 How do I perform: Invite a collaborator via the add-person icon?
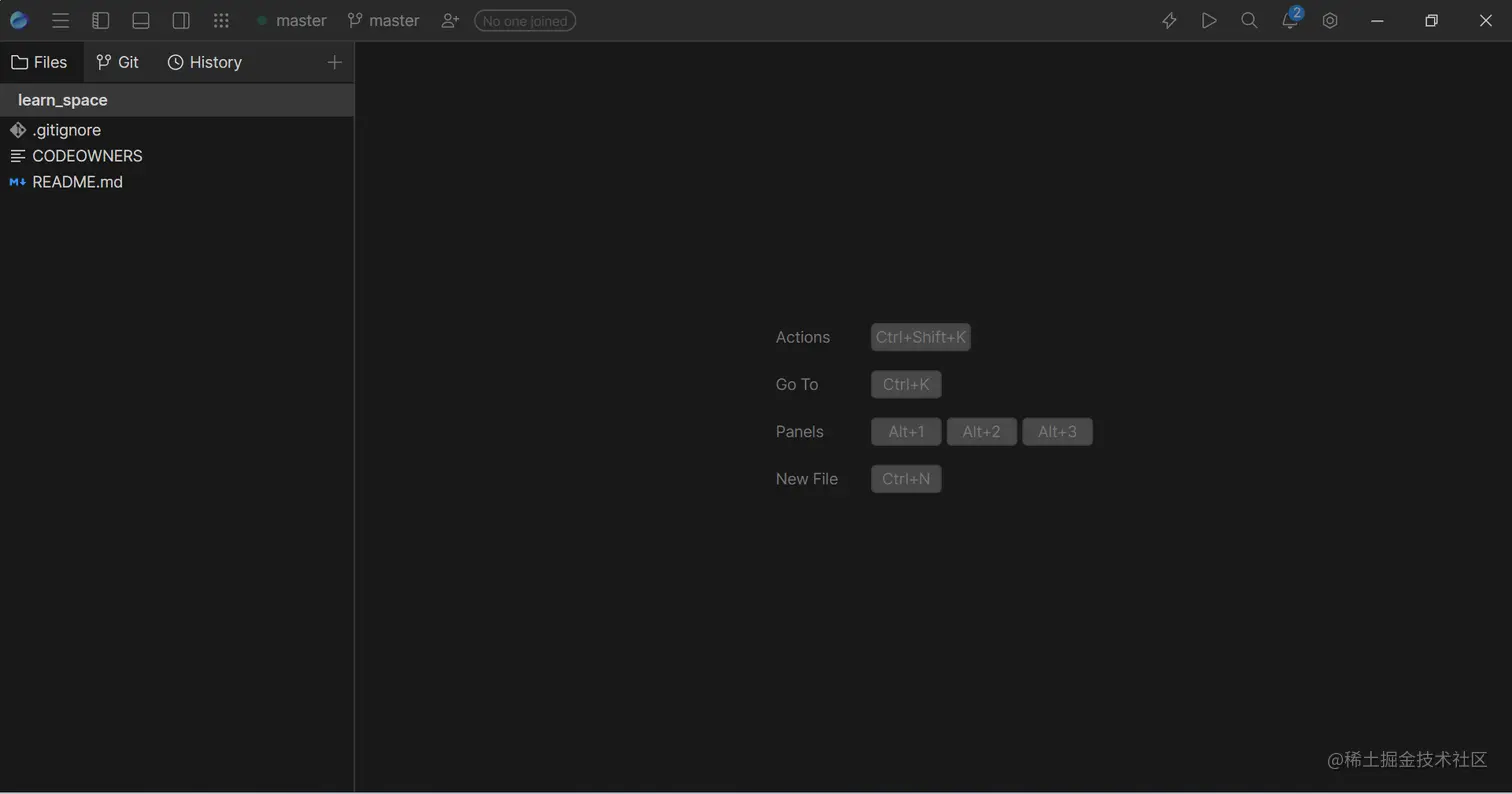[x=449, y=20]
